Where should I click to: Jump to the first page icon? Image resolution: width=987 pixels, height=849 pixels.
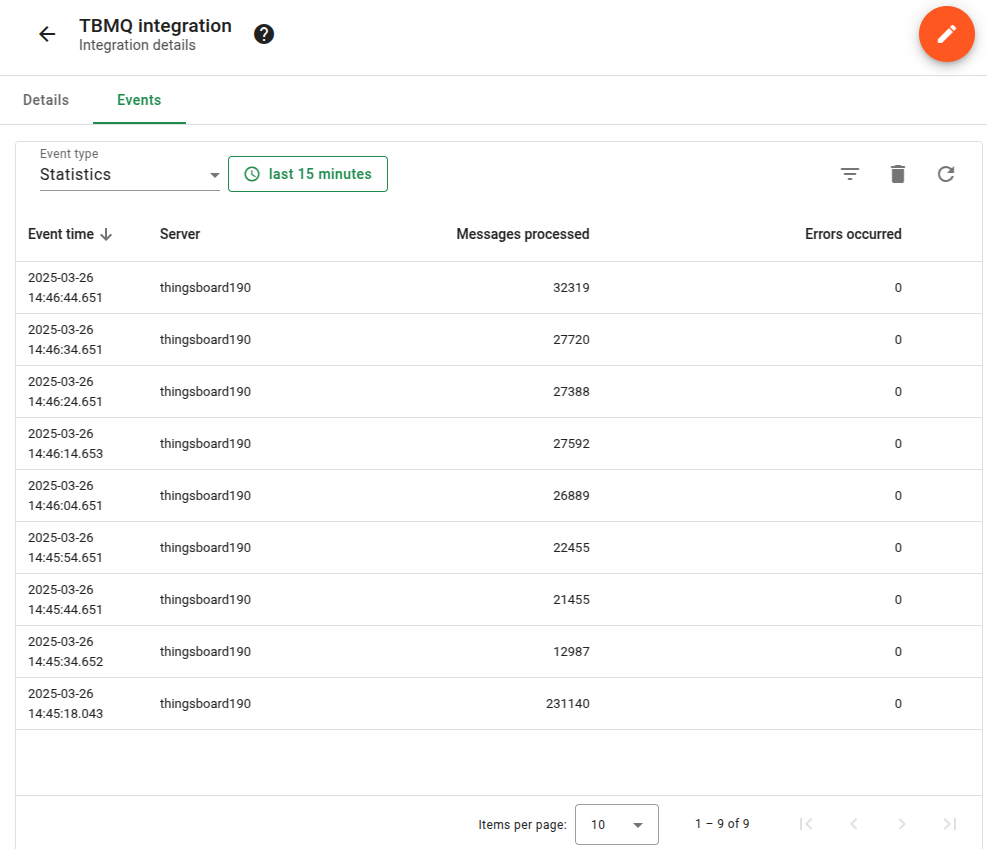pos(806,824)
